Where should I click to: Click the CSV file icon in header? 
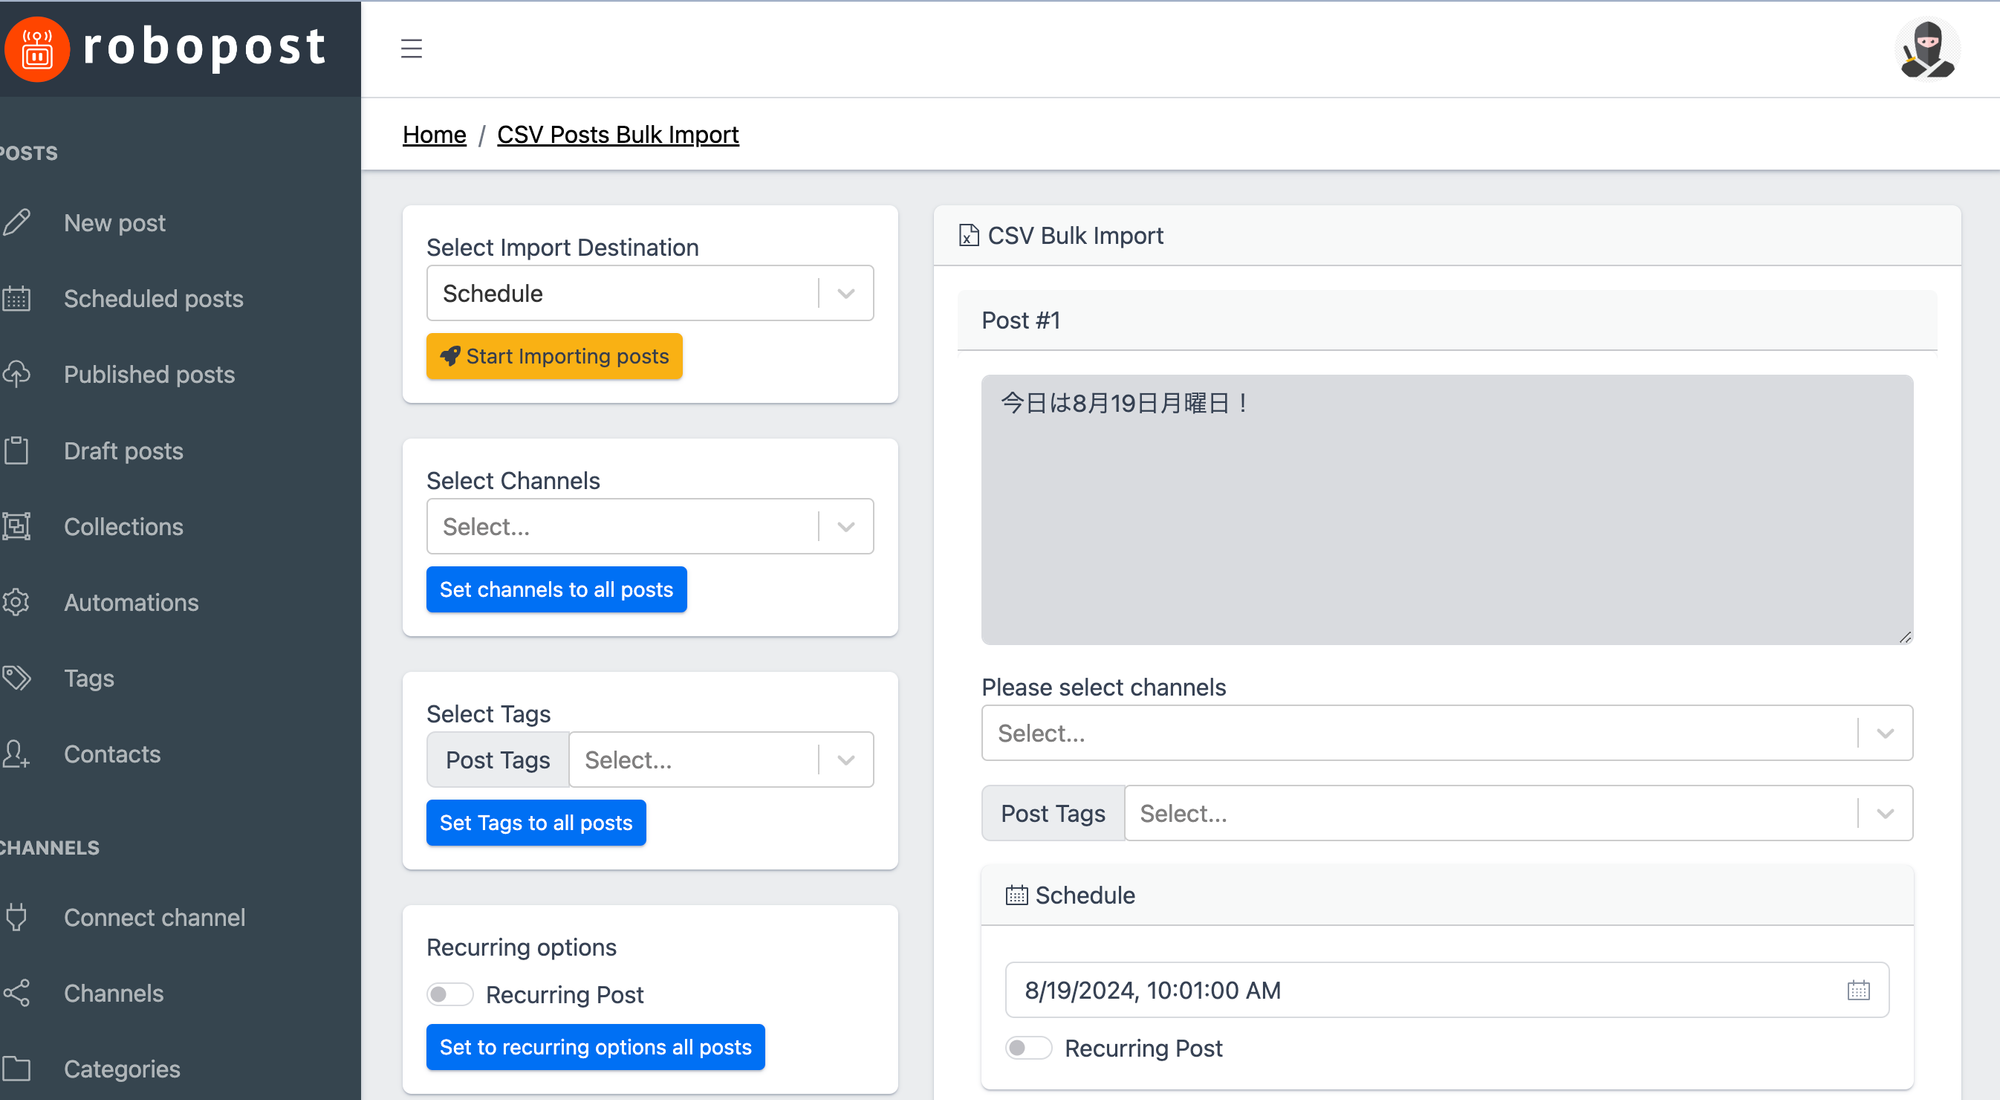(x=968, y=235)
